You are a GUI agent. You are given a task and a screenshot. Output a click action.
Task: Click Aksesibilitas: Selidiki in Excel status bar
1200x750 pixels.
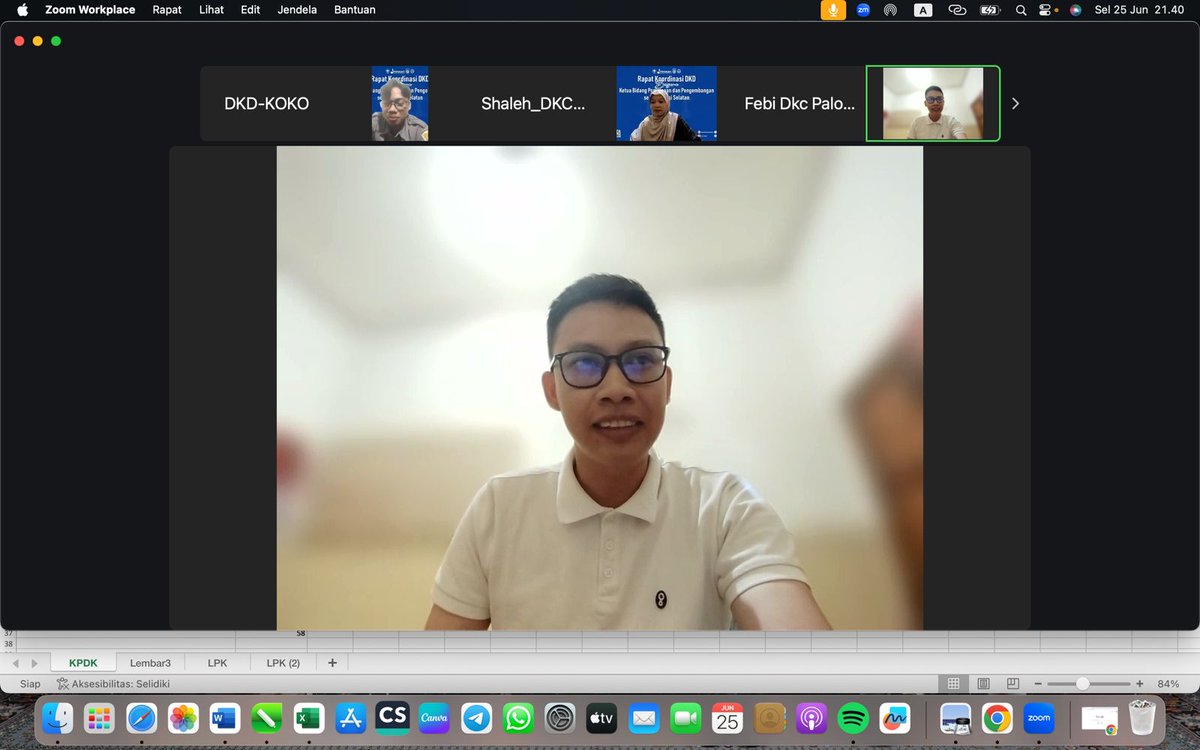pyautogui.click(x=113, y=684)
